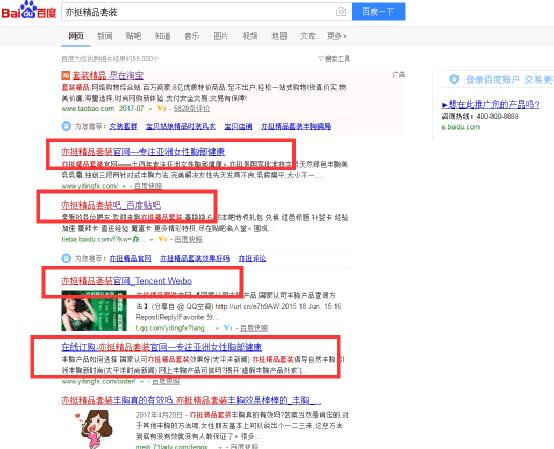This screenshot has height=449, width=554.
Task: Open 亦挺精品套装官网_Tencent Weibo result
Action: 126,281
